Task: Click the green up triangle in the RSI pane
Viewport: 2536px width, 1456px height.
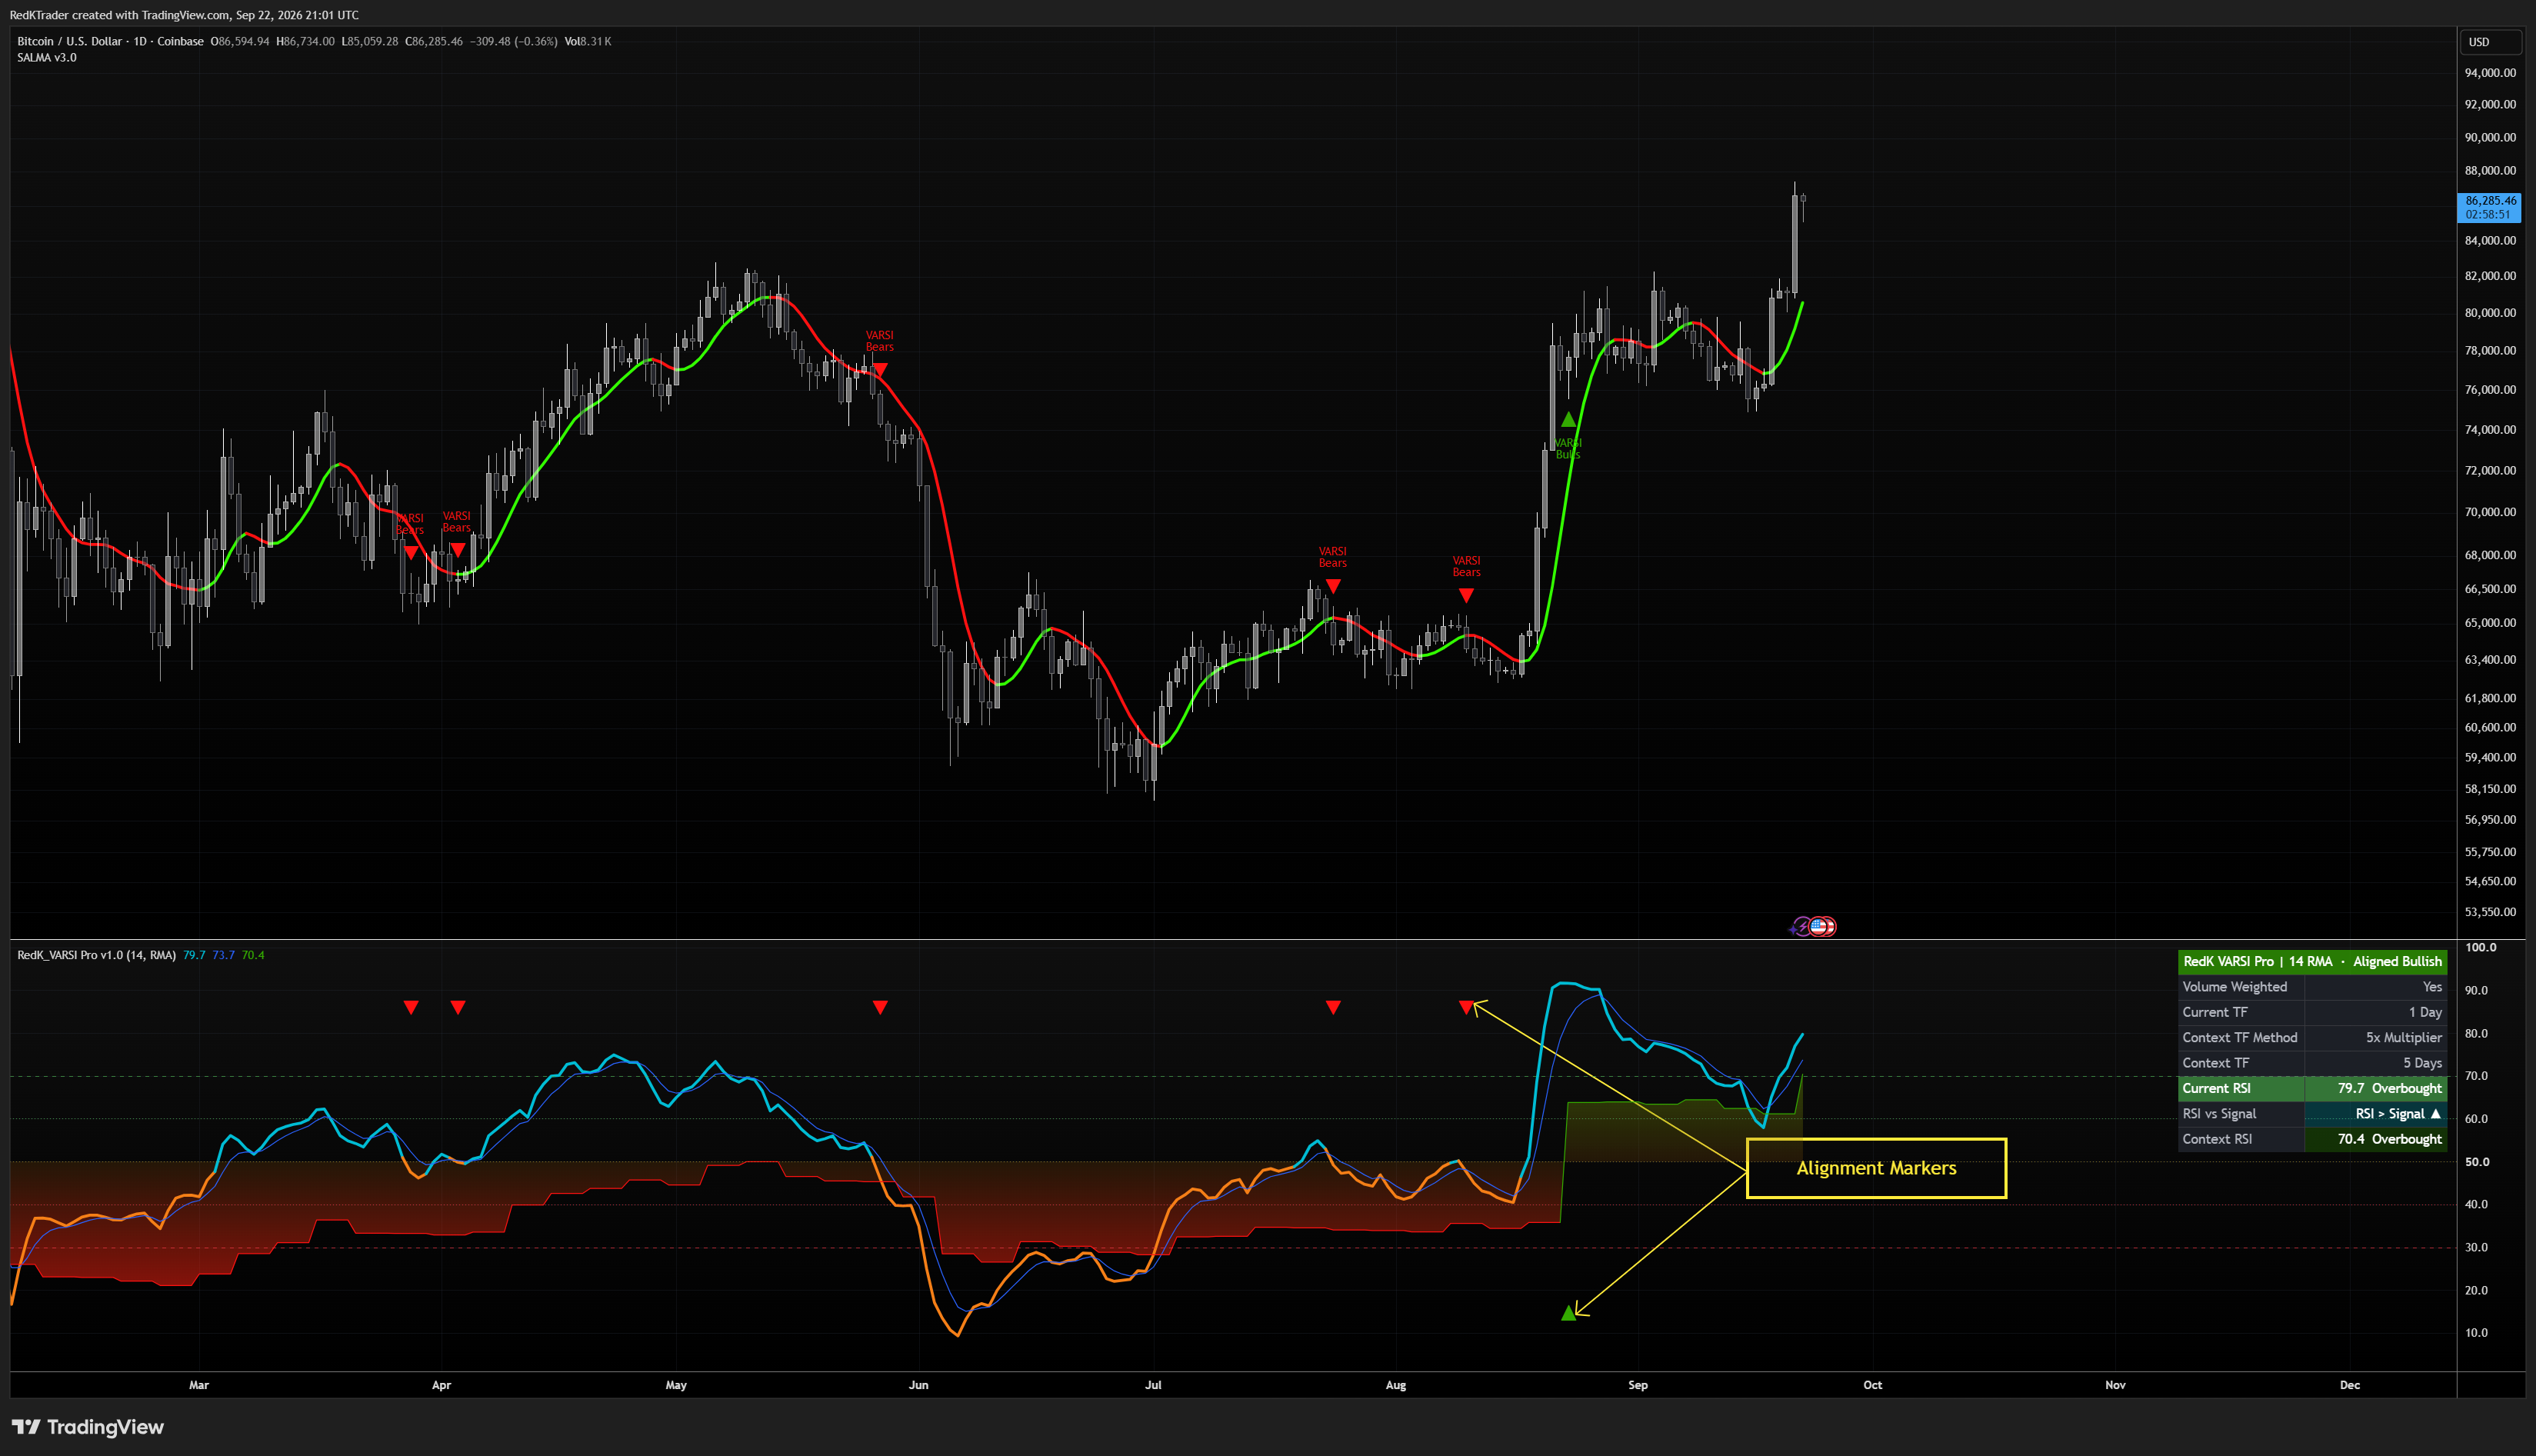Action: [x=1568, y=1313]
